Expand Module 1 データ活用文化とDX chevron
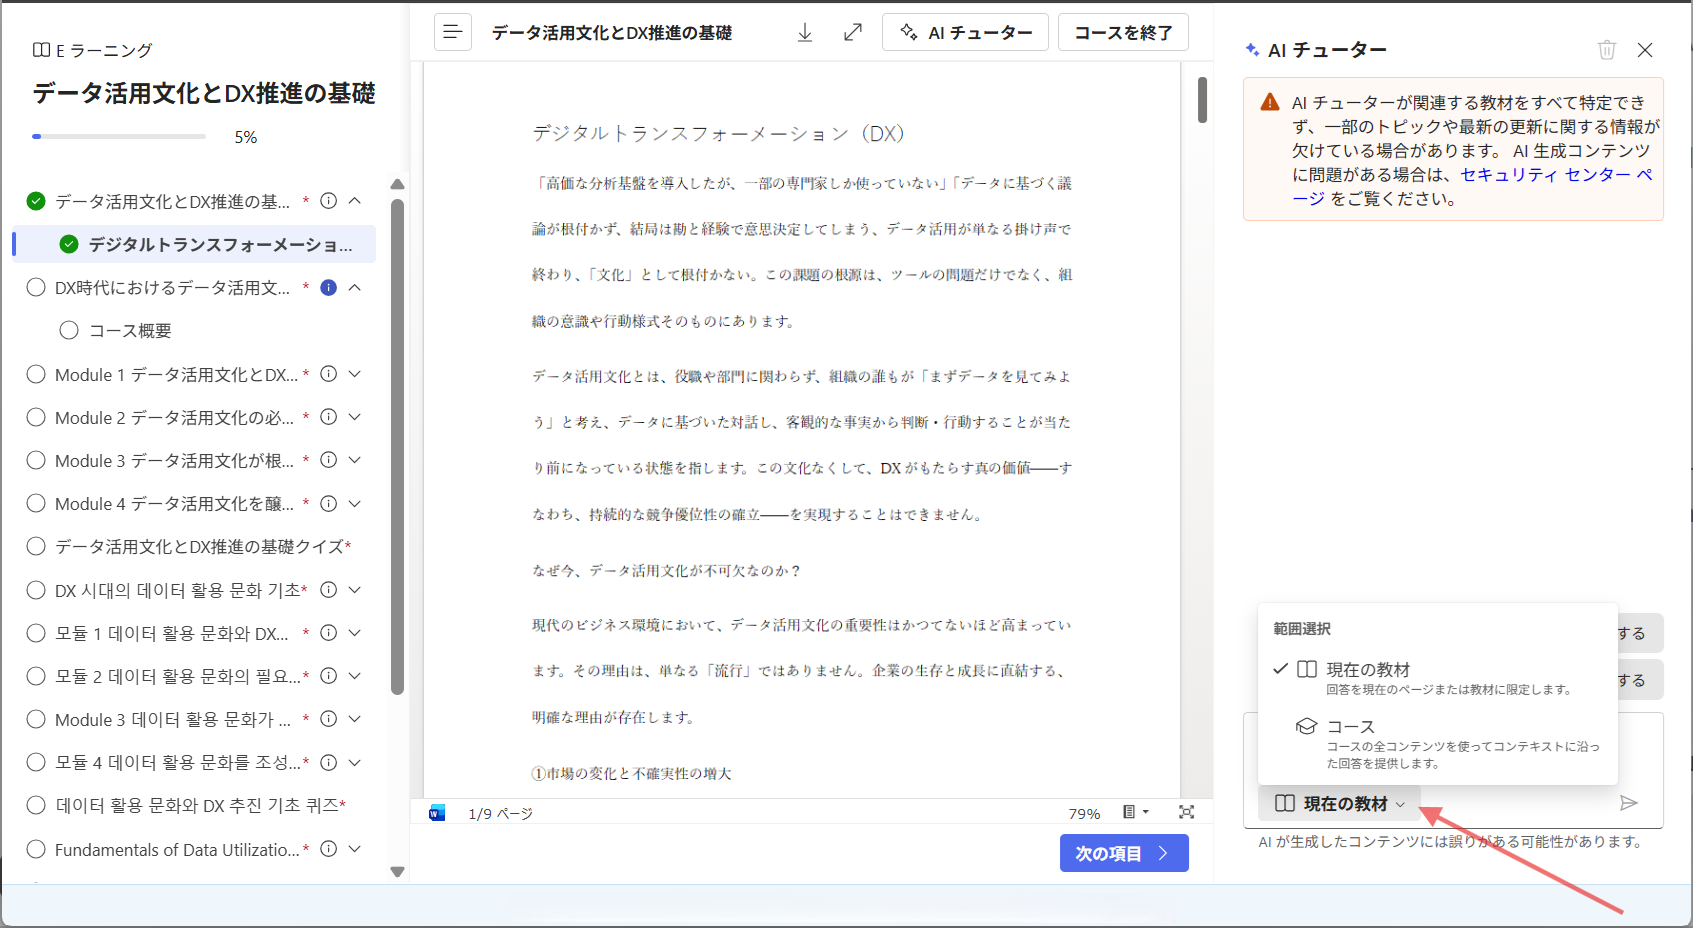The width and height of the screenshot is (1693, 928). tap(355, 374)
